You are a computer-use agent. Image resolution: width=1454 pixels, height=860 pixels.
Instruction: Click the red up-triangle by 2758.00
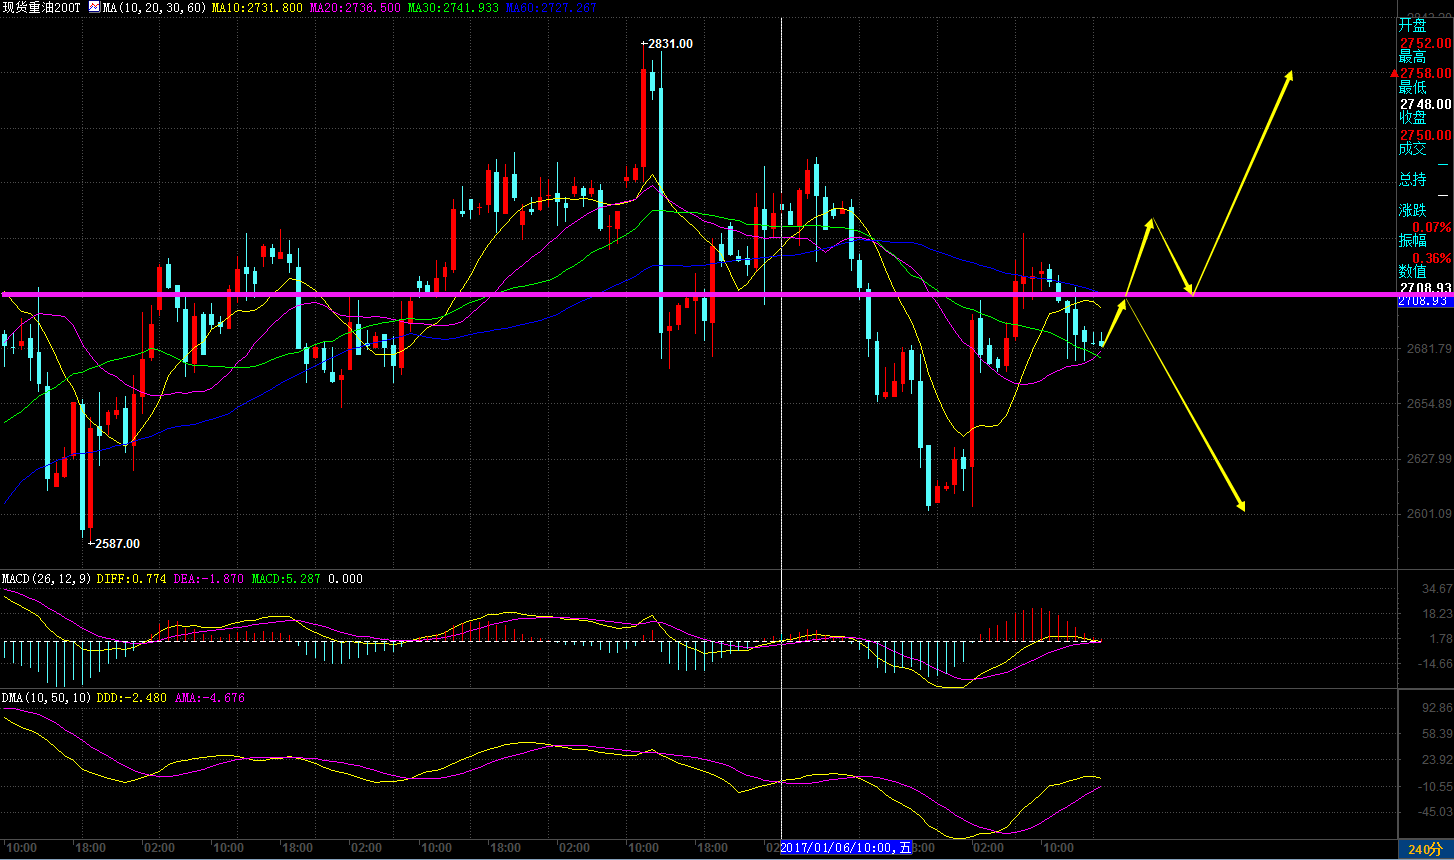tap(1394, 74)
